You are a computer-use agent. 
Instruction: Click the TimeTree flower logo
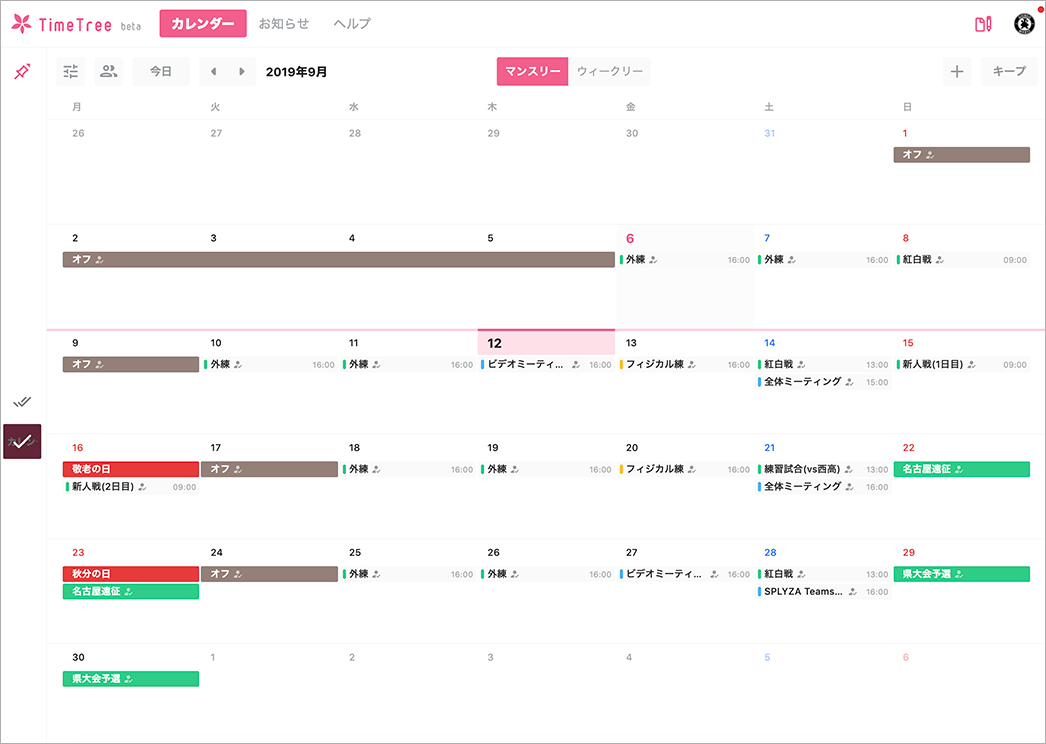22,24
